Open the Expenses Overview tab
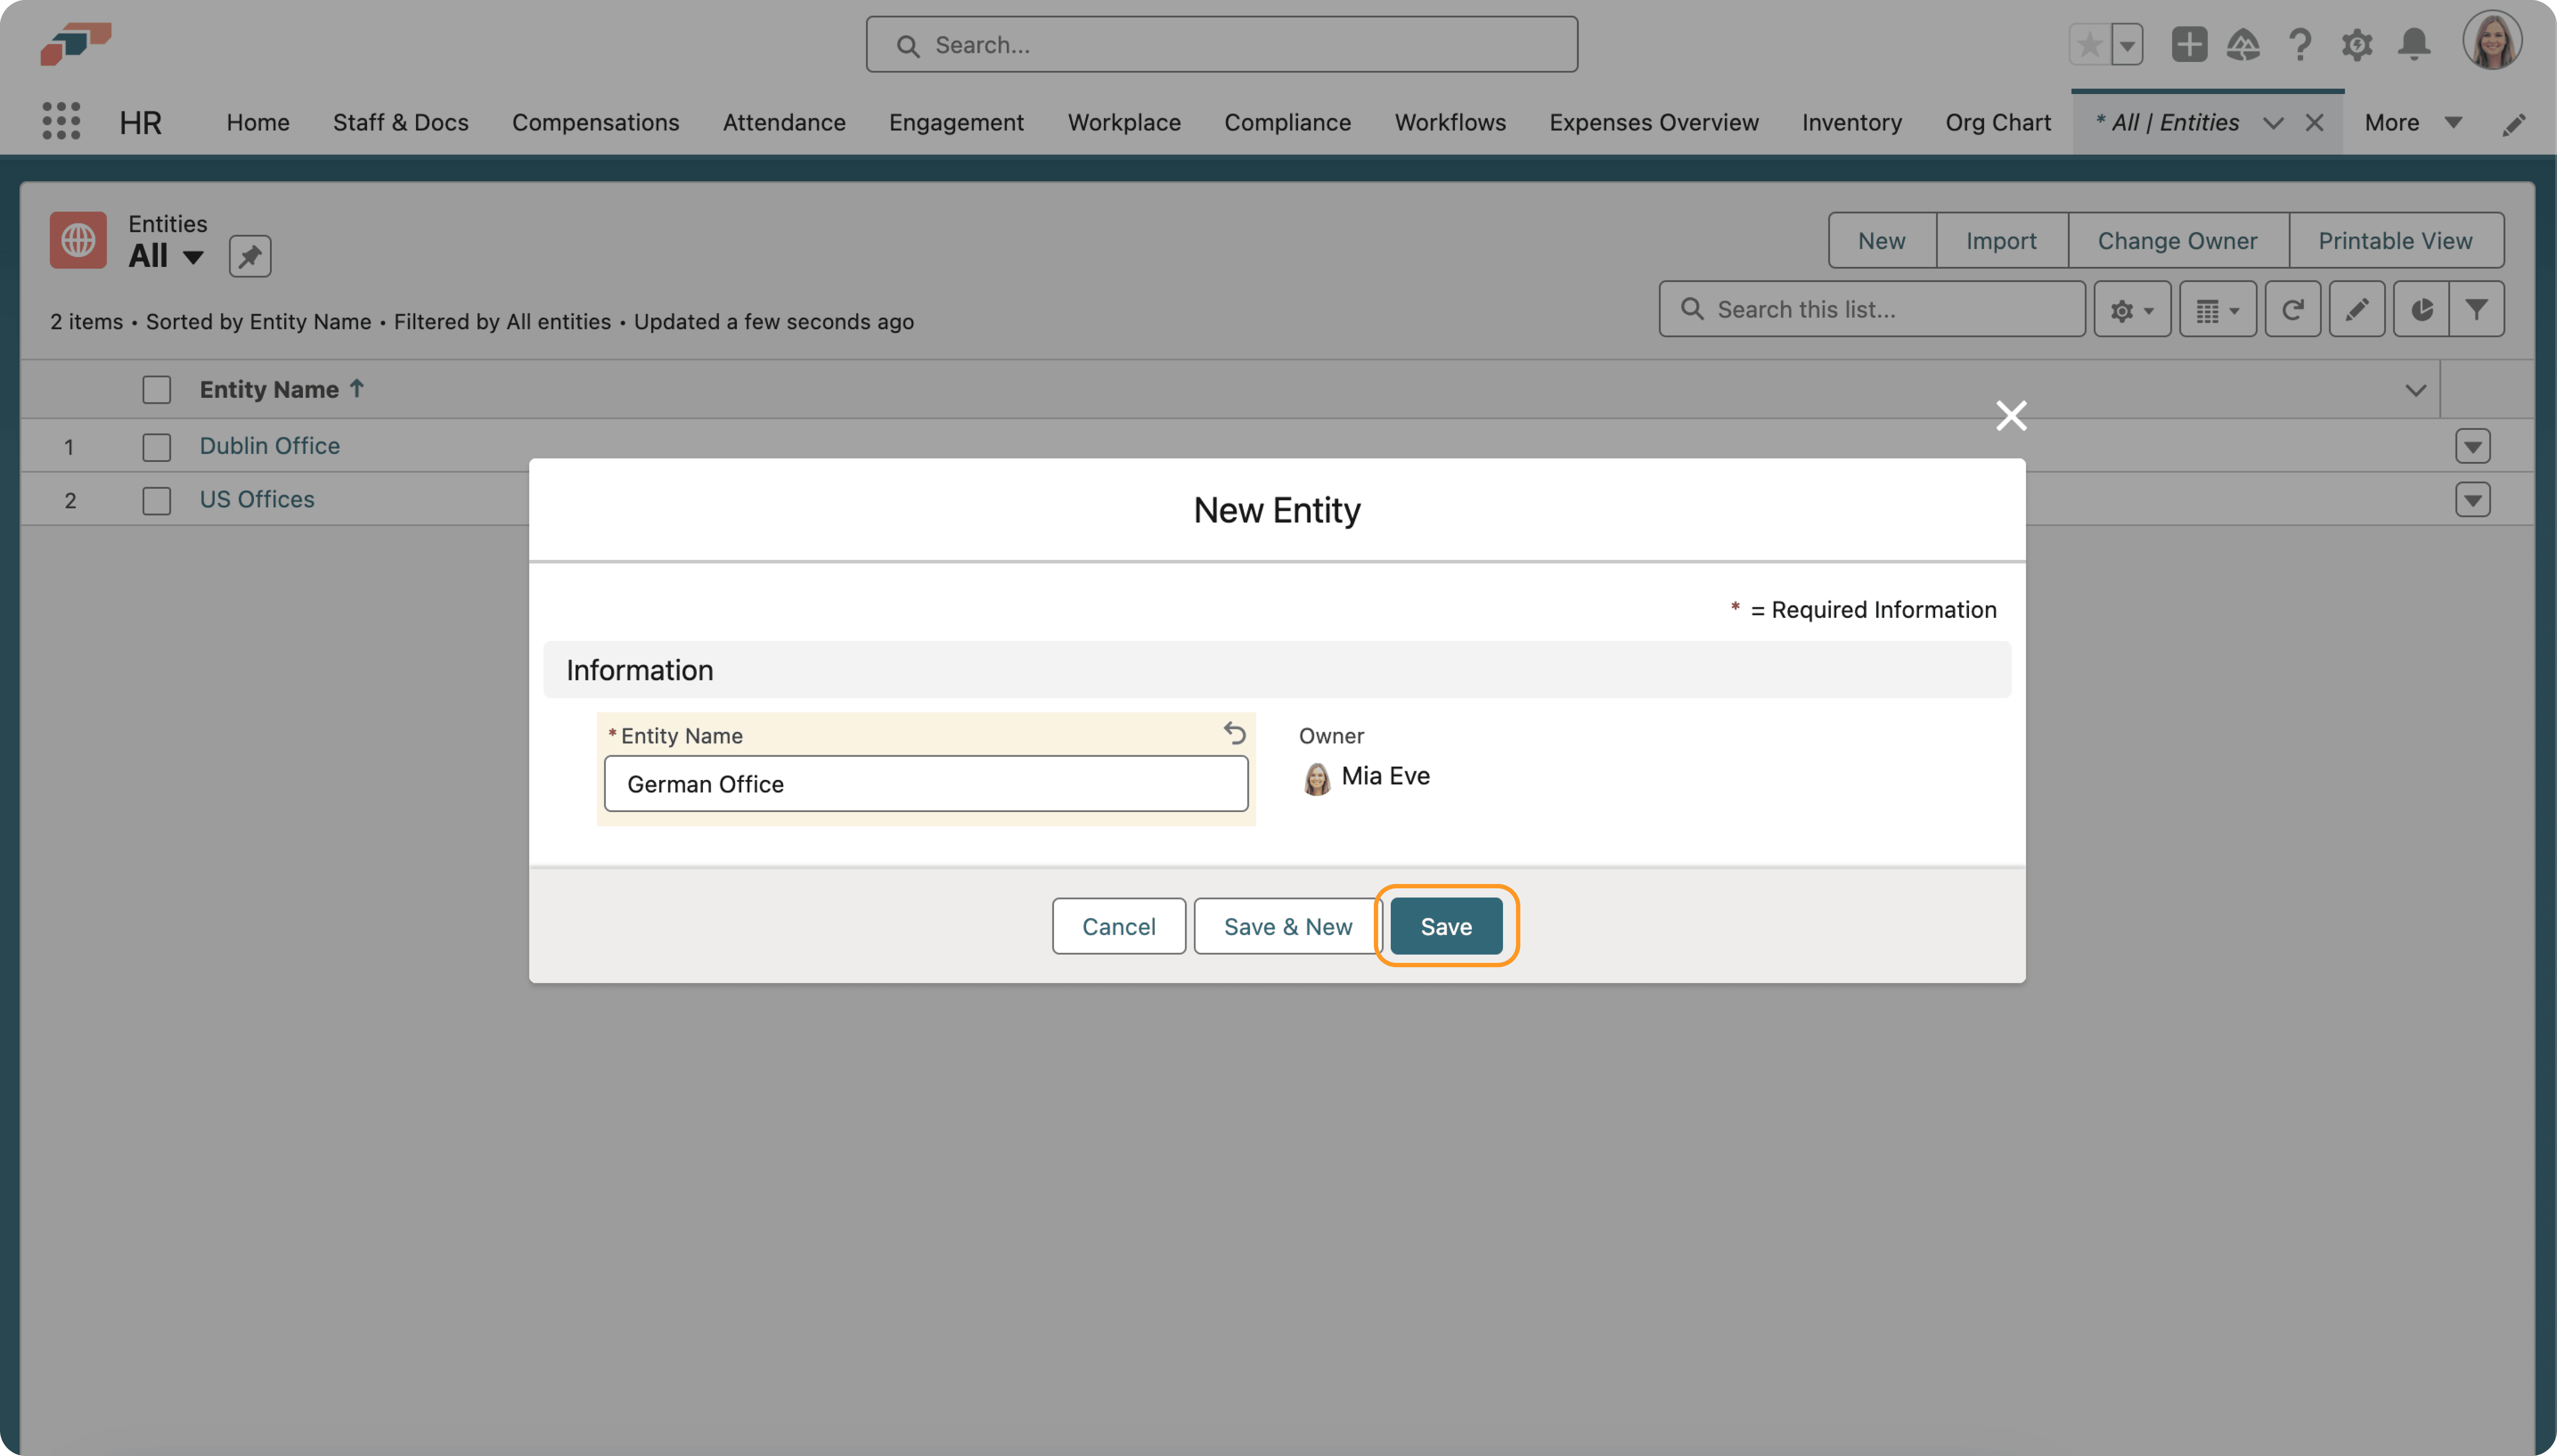 (x=1653, y=123)
